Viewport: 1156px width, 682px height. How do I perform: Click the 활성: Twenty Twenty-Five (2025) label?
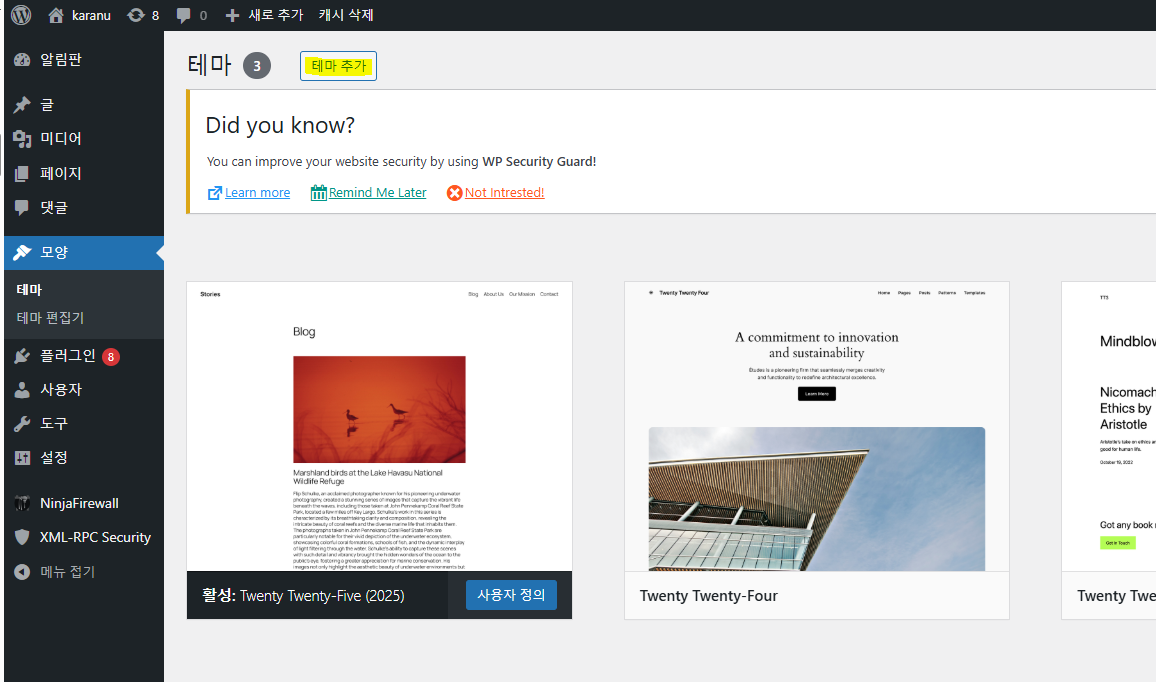point(303,596)
